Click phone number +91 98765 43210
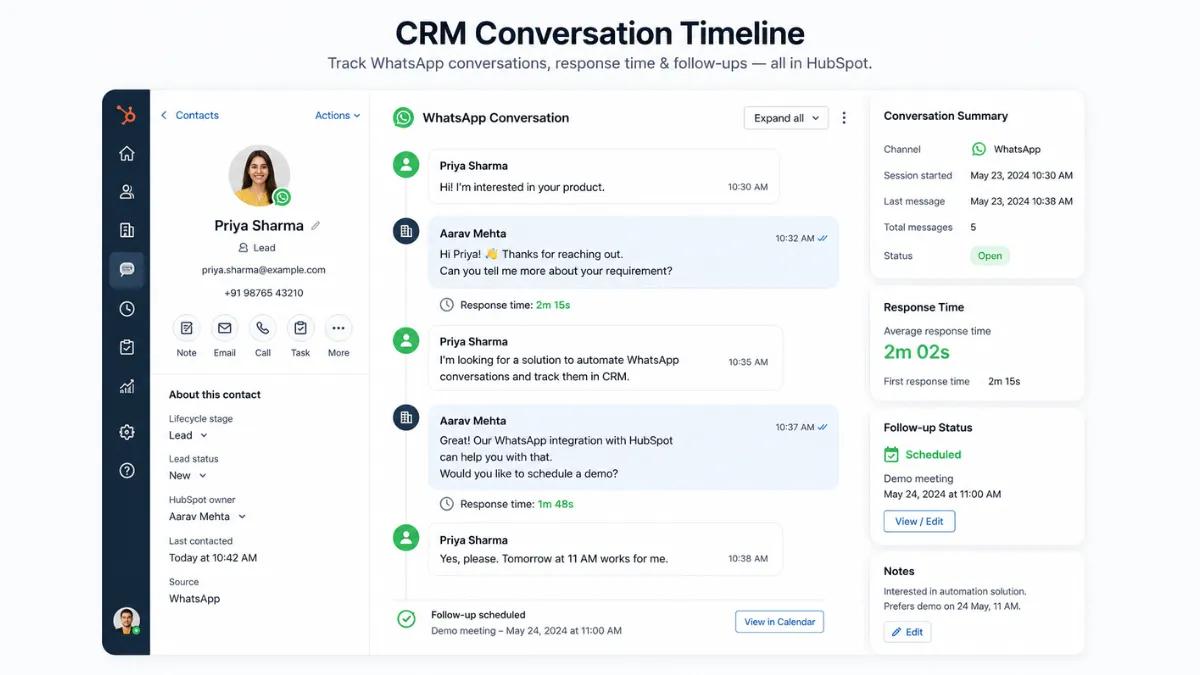Viewport: 1200px width, 675px height. pos(264,293)
